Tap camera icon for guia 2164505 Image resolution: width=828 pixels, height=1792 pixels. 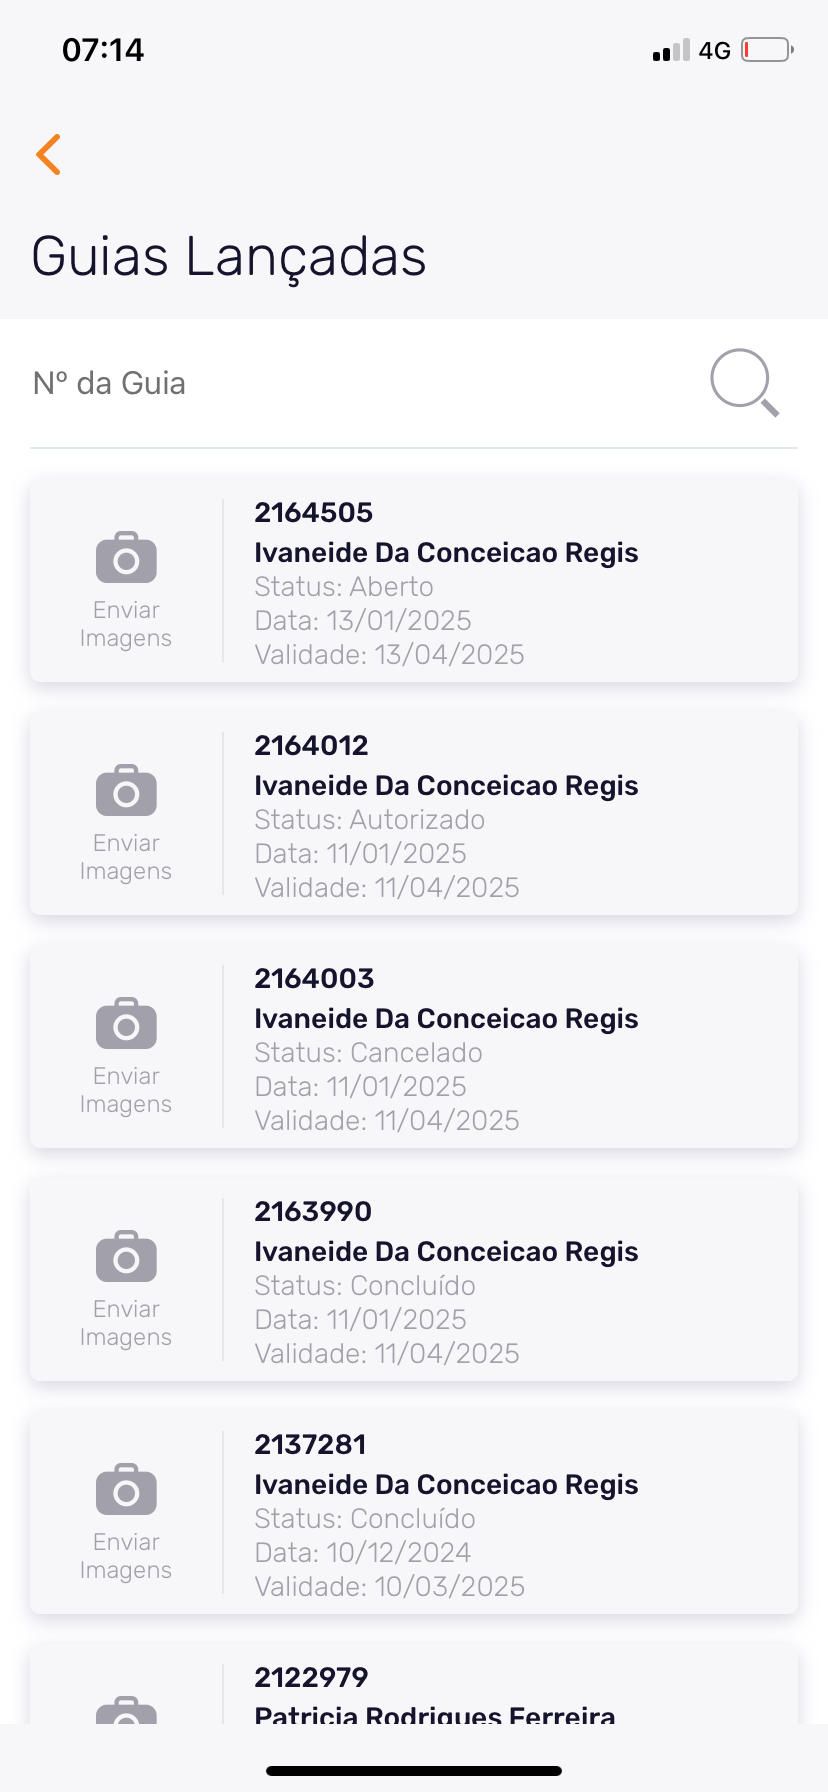[126, 558]
